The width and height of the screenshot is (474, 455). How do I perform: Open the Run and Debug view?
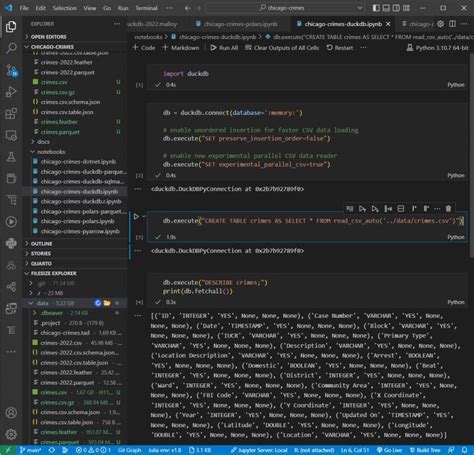(11, 92)
